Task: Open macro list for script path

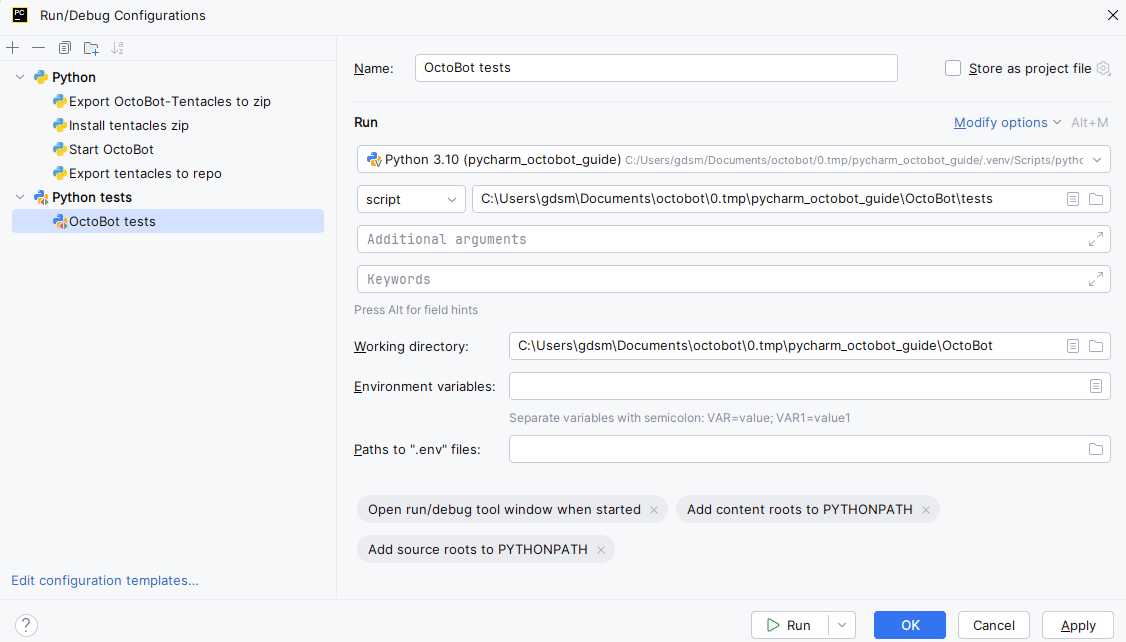Action: 1073,199
